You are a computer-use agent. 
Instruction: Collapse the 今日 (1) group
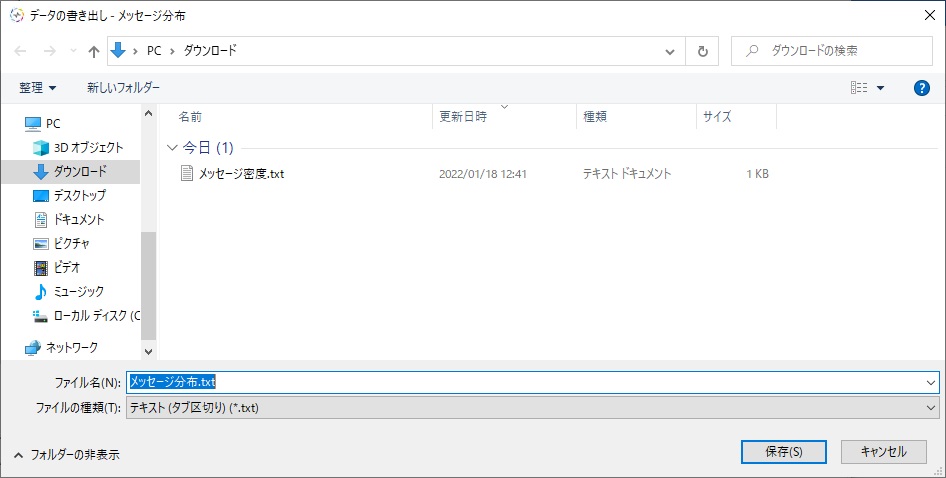(x=173, y=148)
